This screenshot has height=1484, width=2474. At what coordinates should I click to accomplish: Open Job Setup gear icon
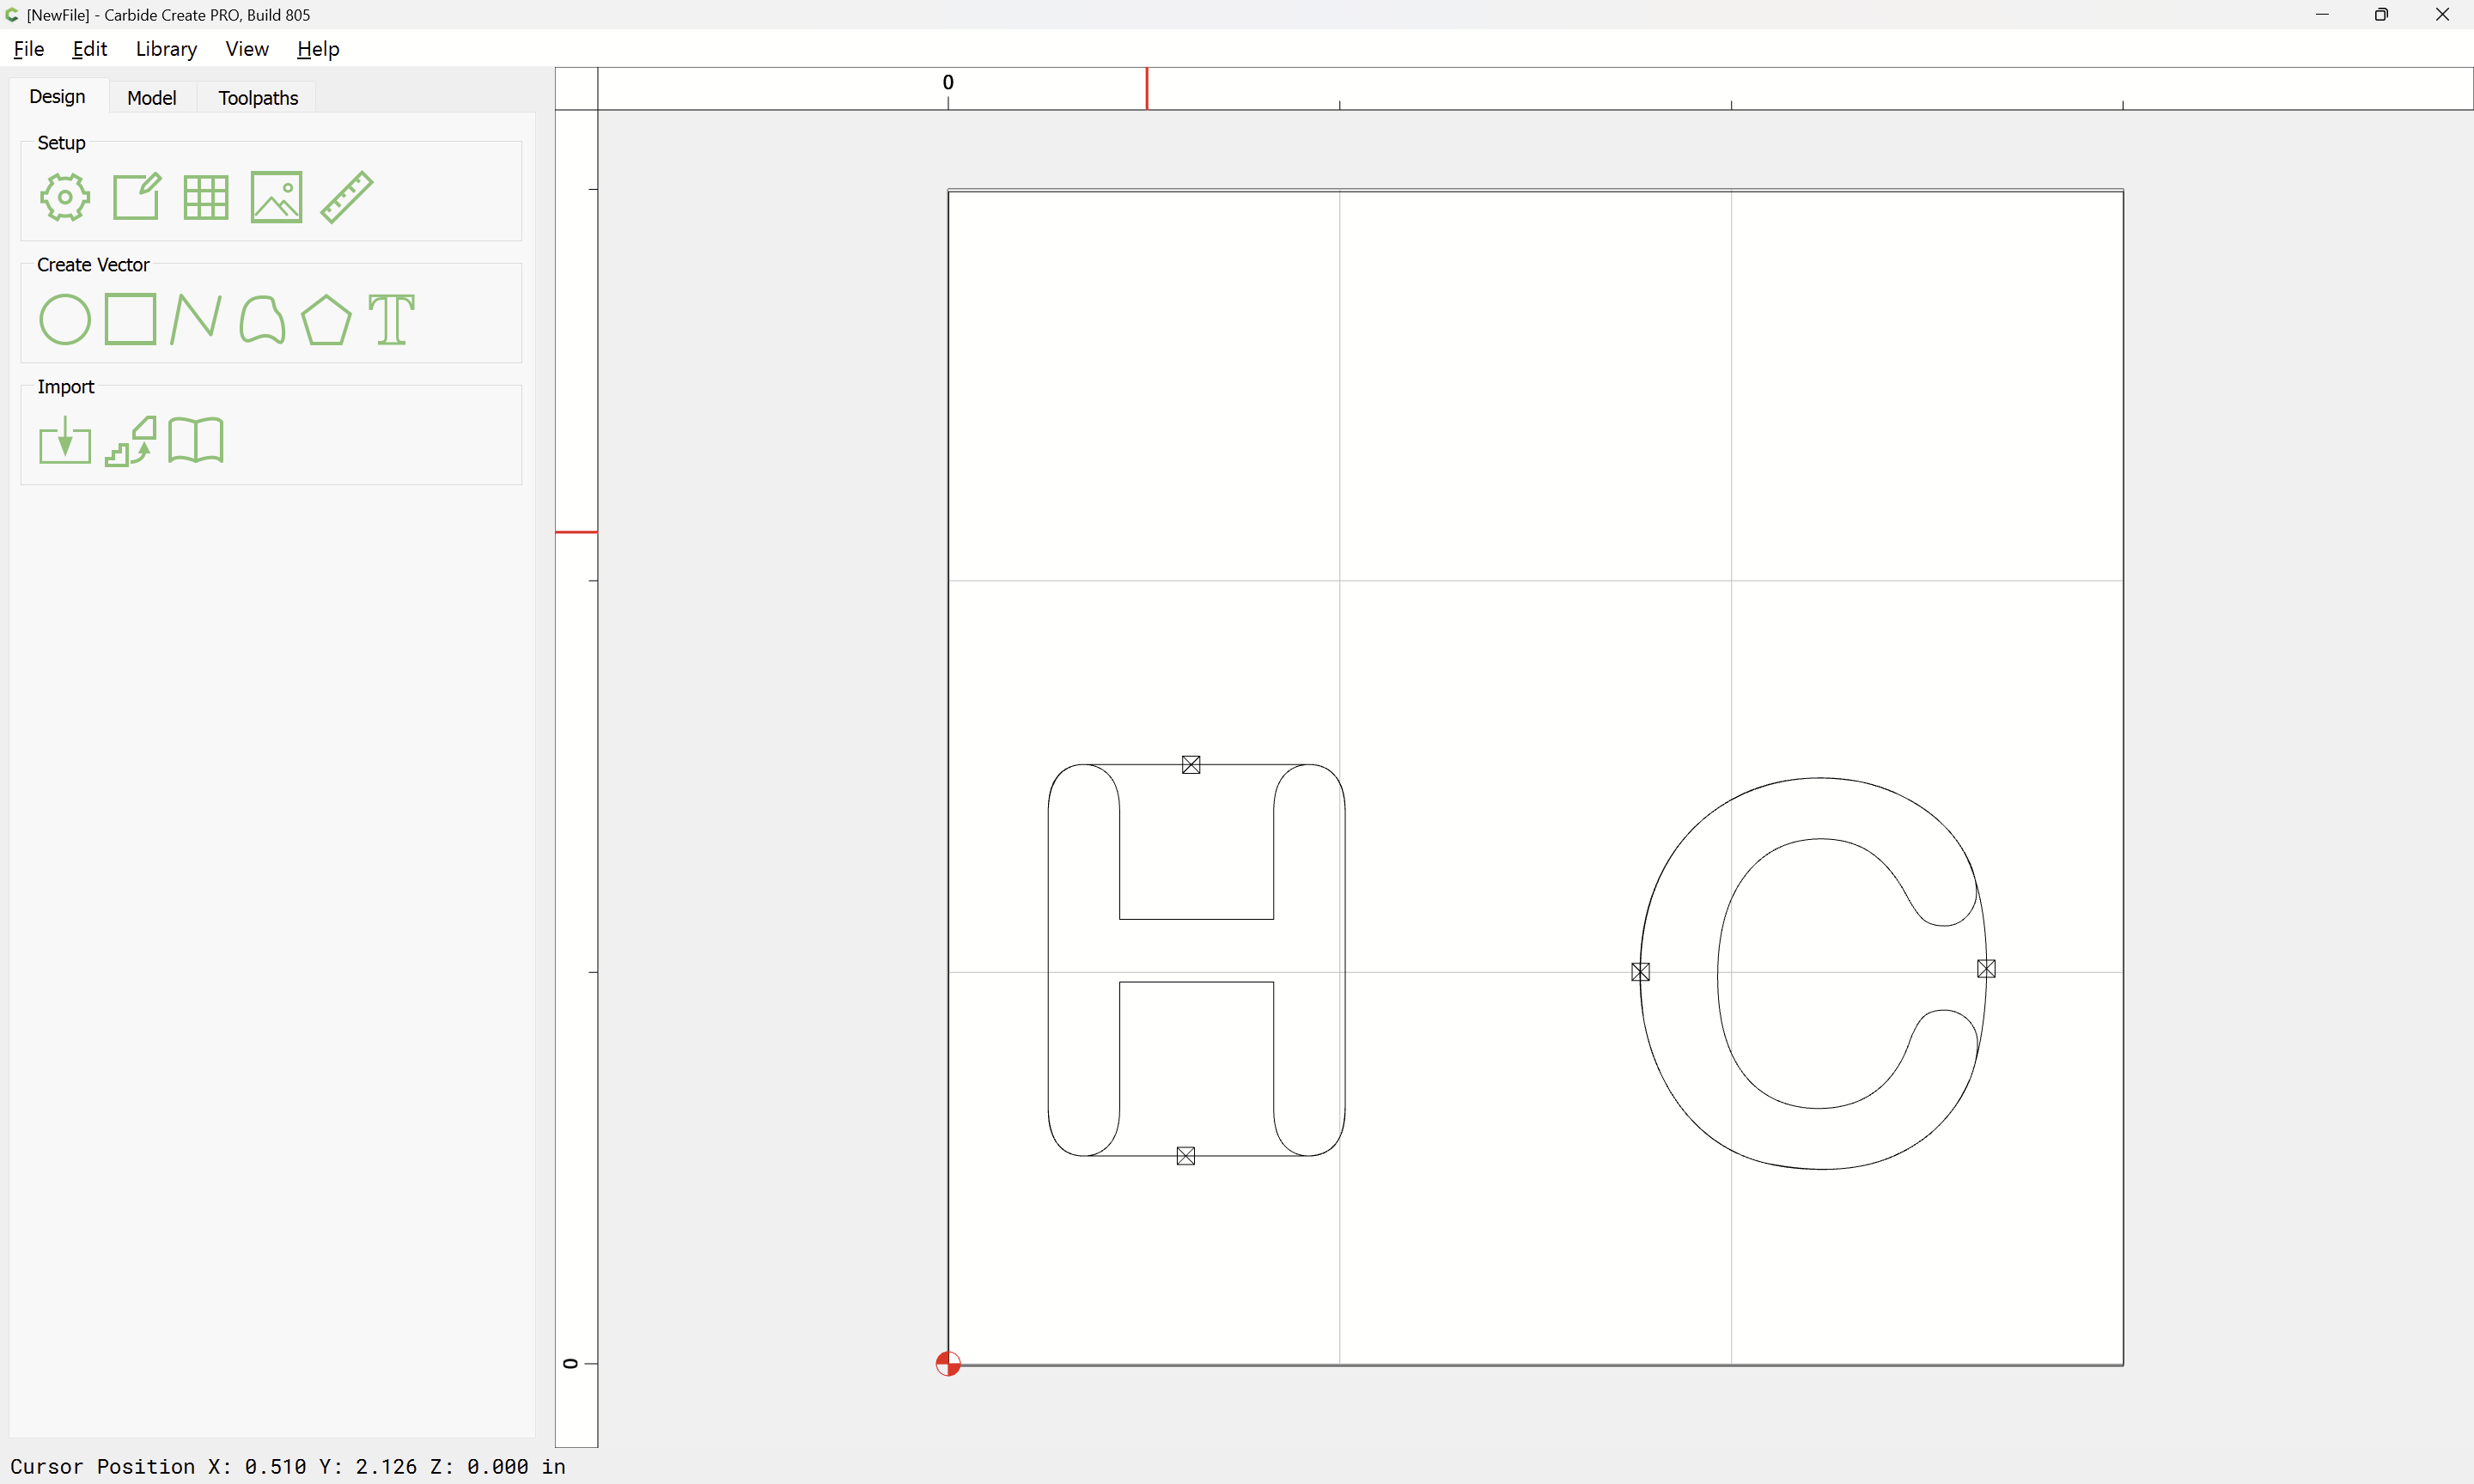(x=65, y=197)
